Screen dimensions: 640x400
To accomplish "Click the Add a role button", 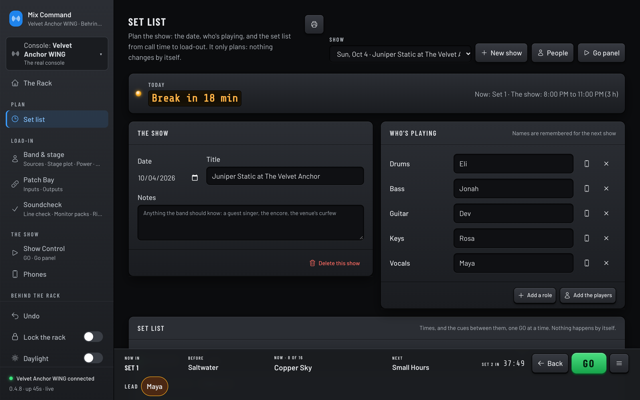I will pyautogui.click(x=535, y=295).
